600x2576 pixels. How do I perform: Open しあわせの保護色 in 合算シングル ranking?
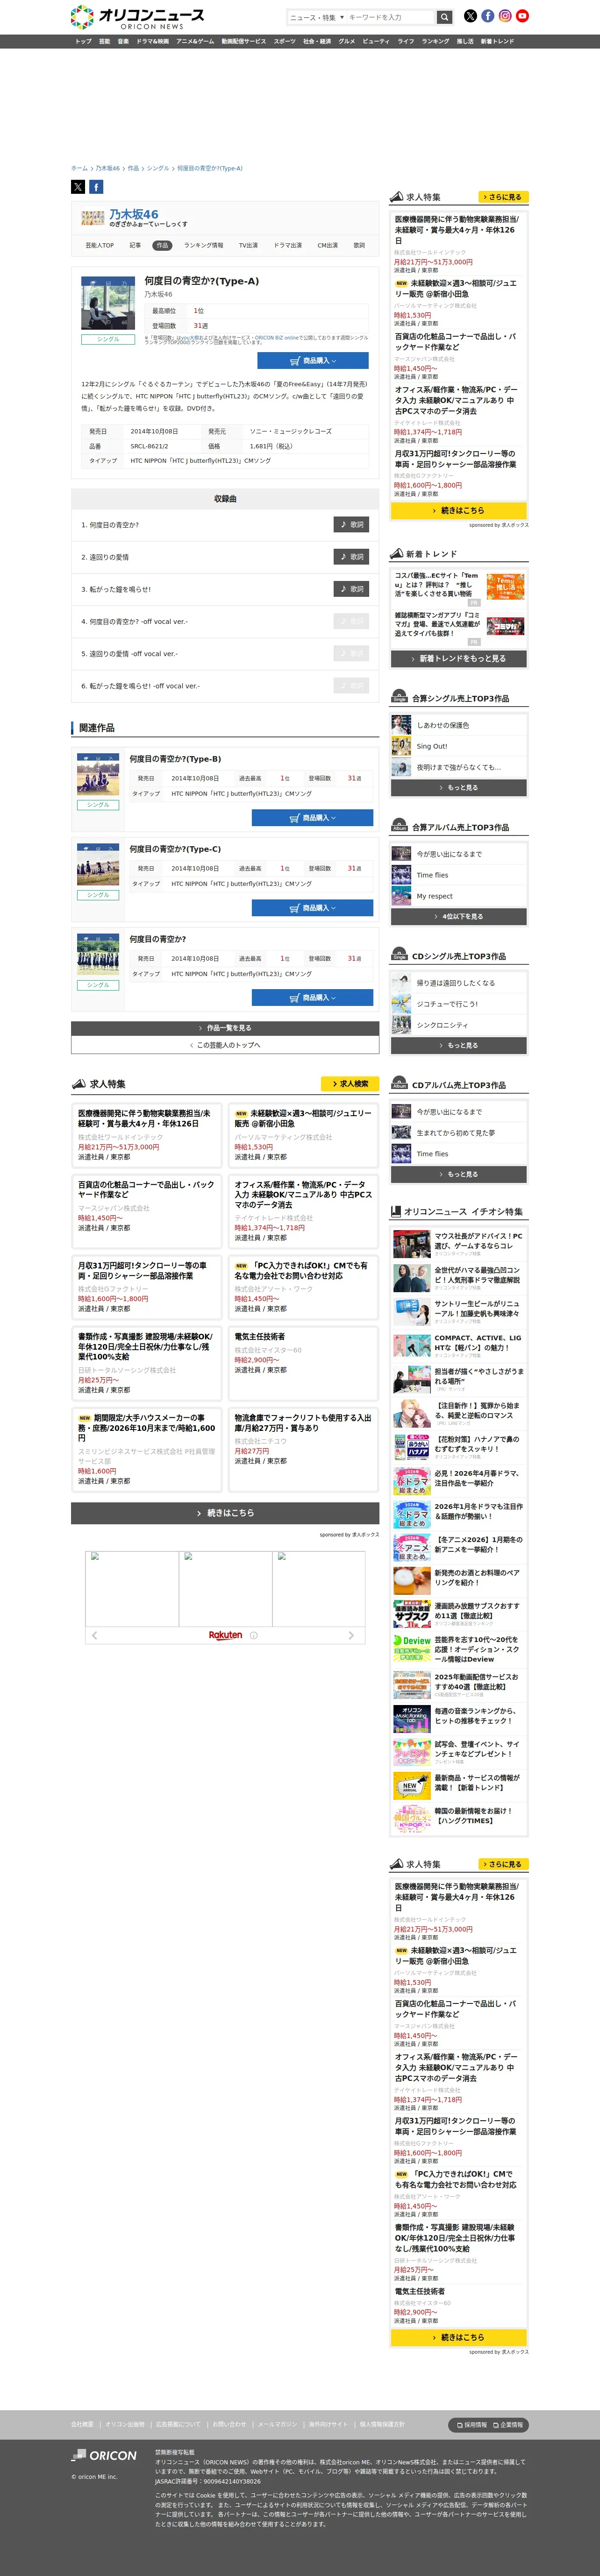tap(443, 725)
